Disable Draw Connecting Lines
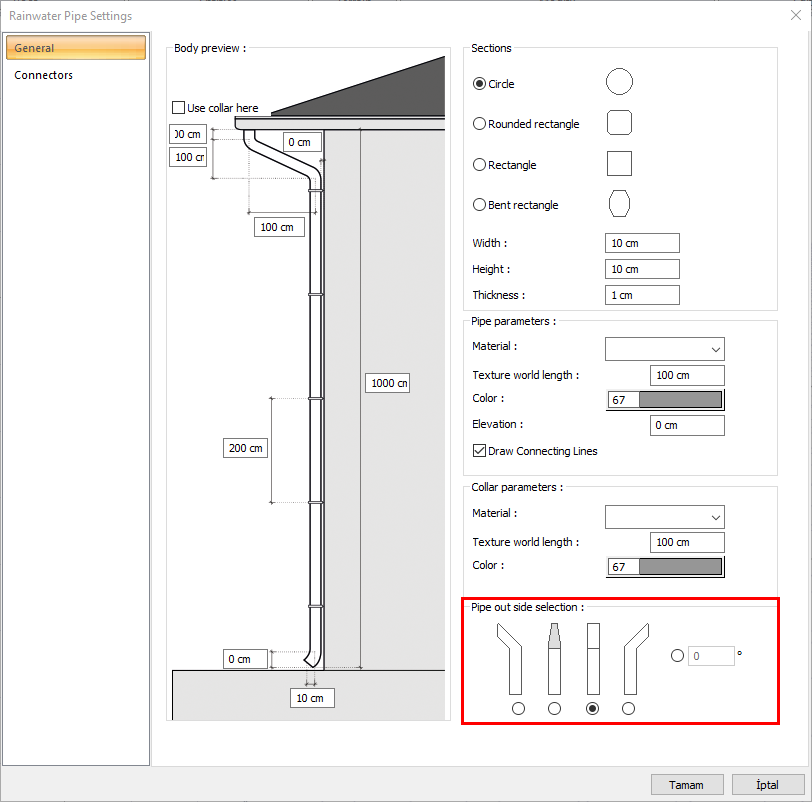 point(479,450)
